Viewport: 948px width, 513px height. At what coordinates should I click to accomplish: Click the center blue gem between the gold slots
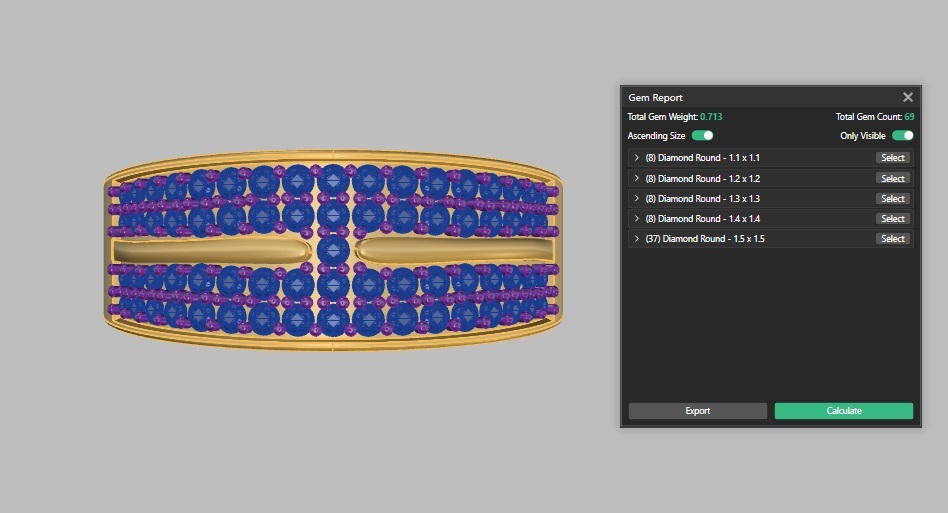pos(333,250)
